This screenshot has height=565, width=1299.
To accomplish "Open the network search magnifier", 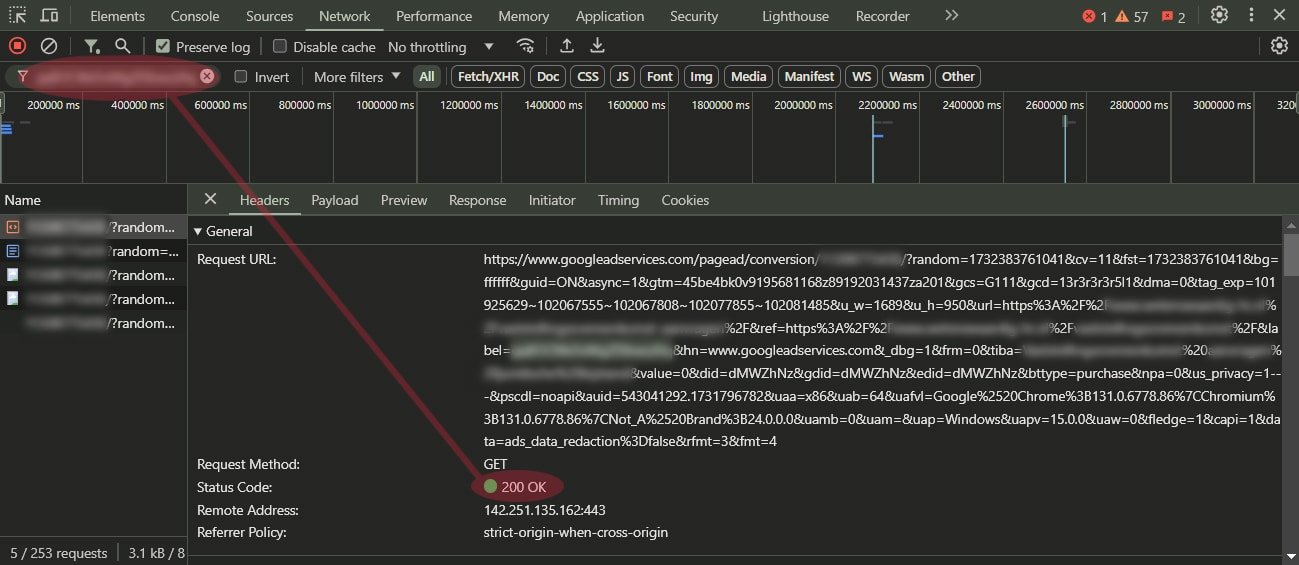I will tap(122, 46).
